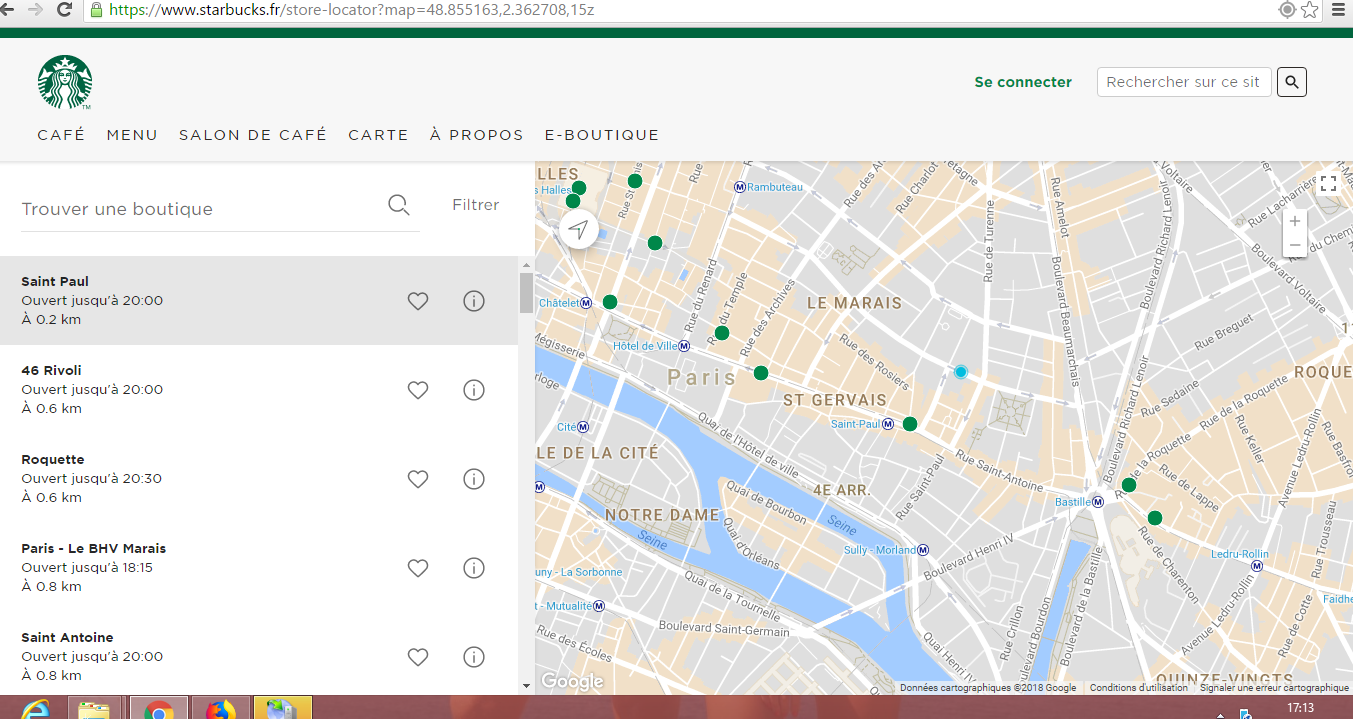Select the 46 Rivoli store entry
This screenshot has width=1353, height=719.
[x=259, y=390]
